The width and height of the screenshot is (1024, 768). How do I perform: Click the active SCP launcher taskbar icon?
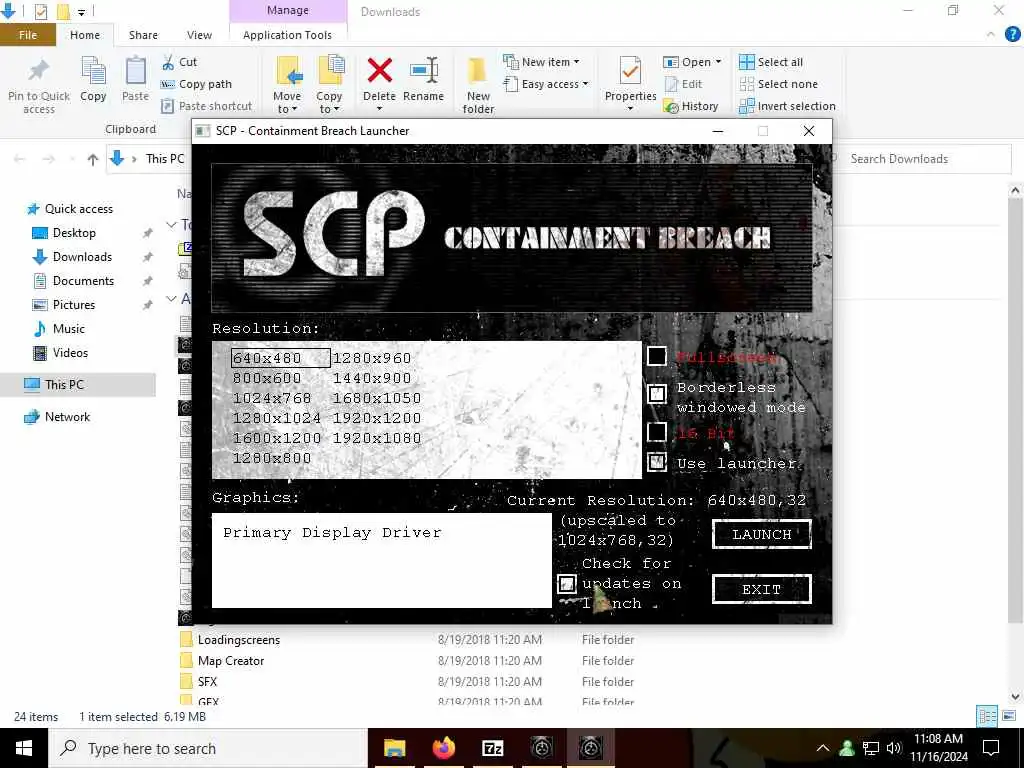coord(590,748)
